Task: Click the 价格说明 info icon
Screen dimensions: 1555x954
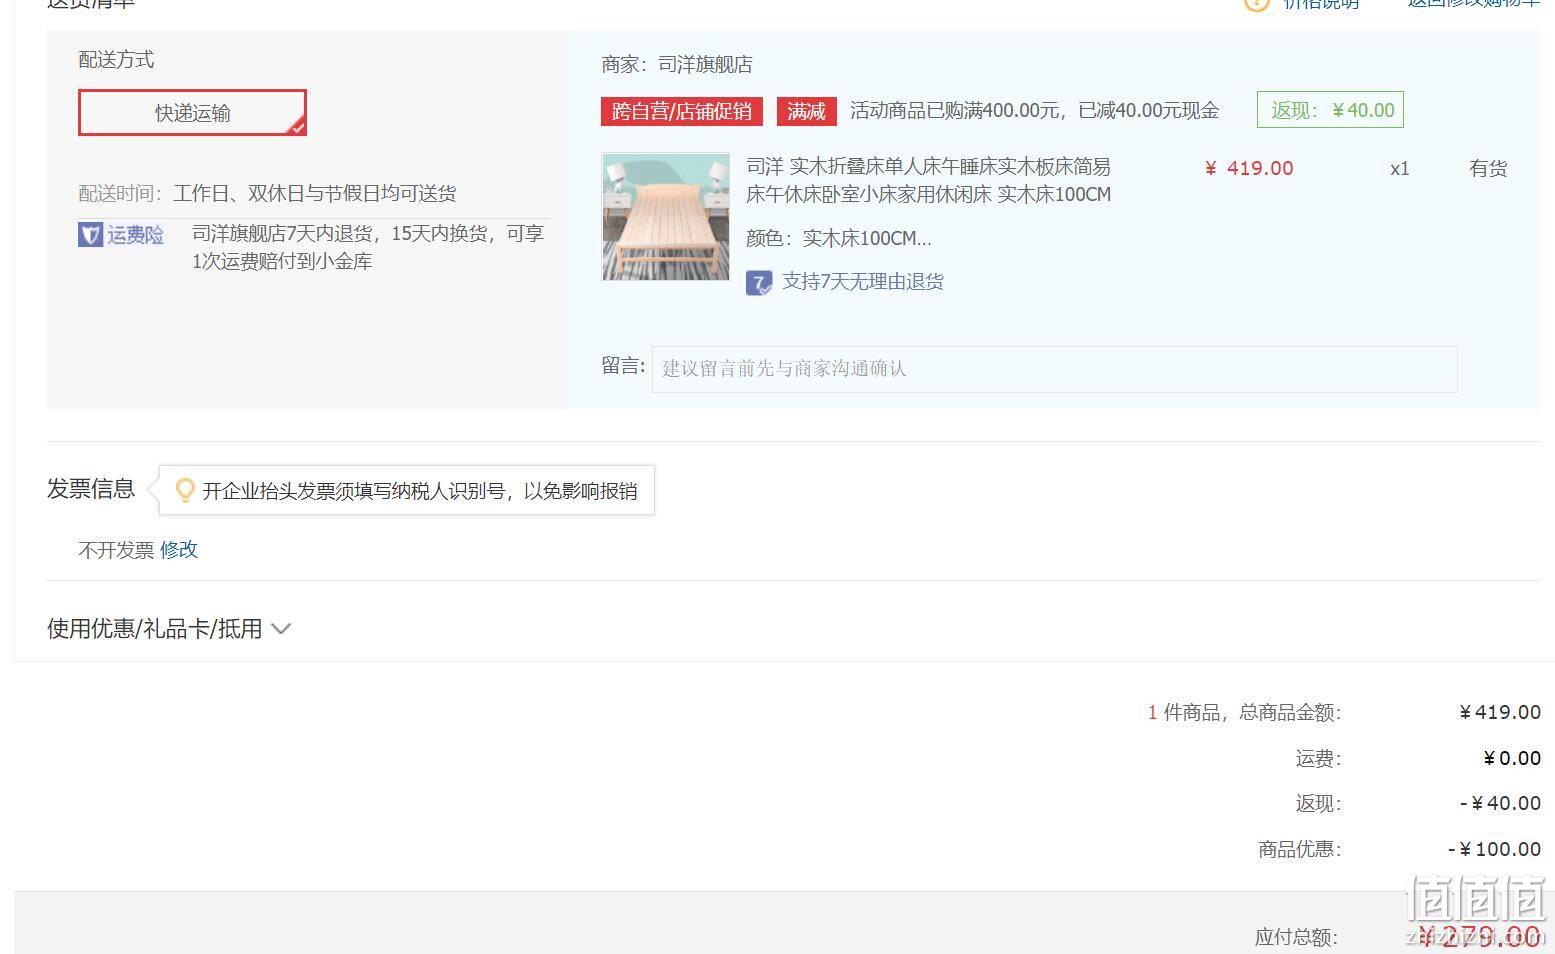Action: tap(1256, 3)
